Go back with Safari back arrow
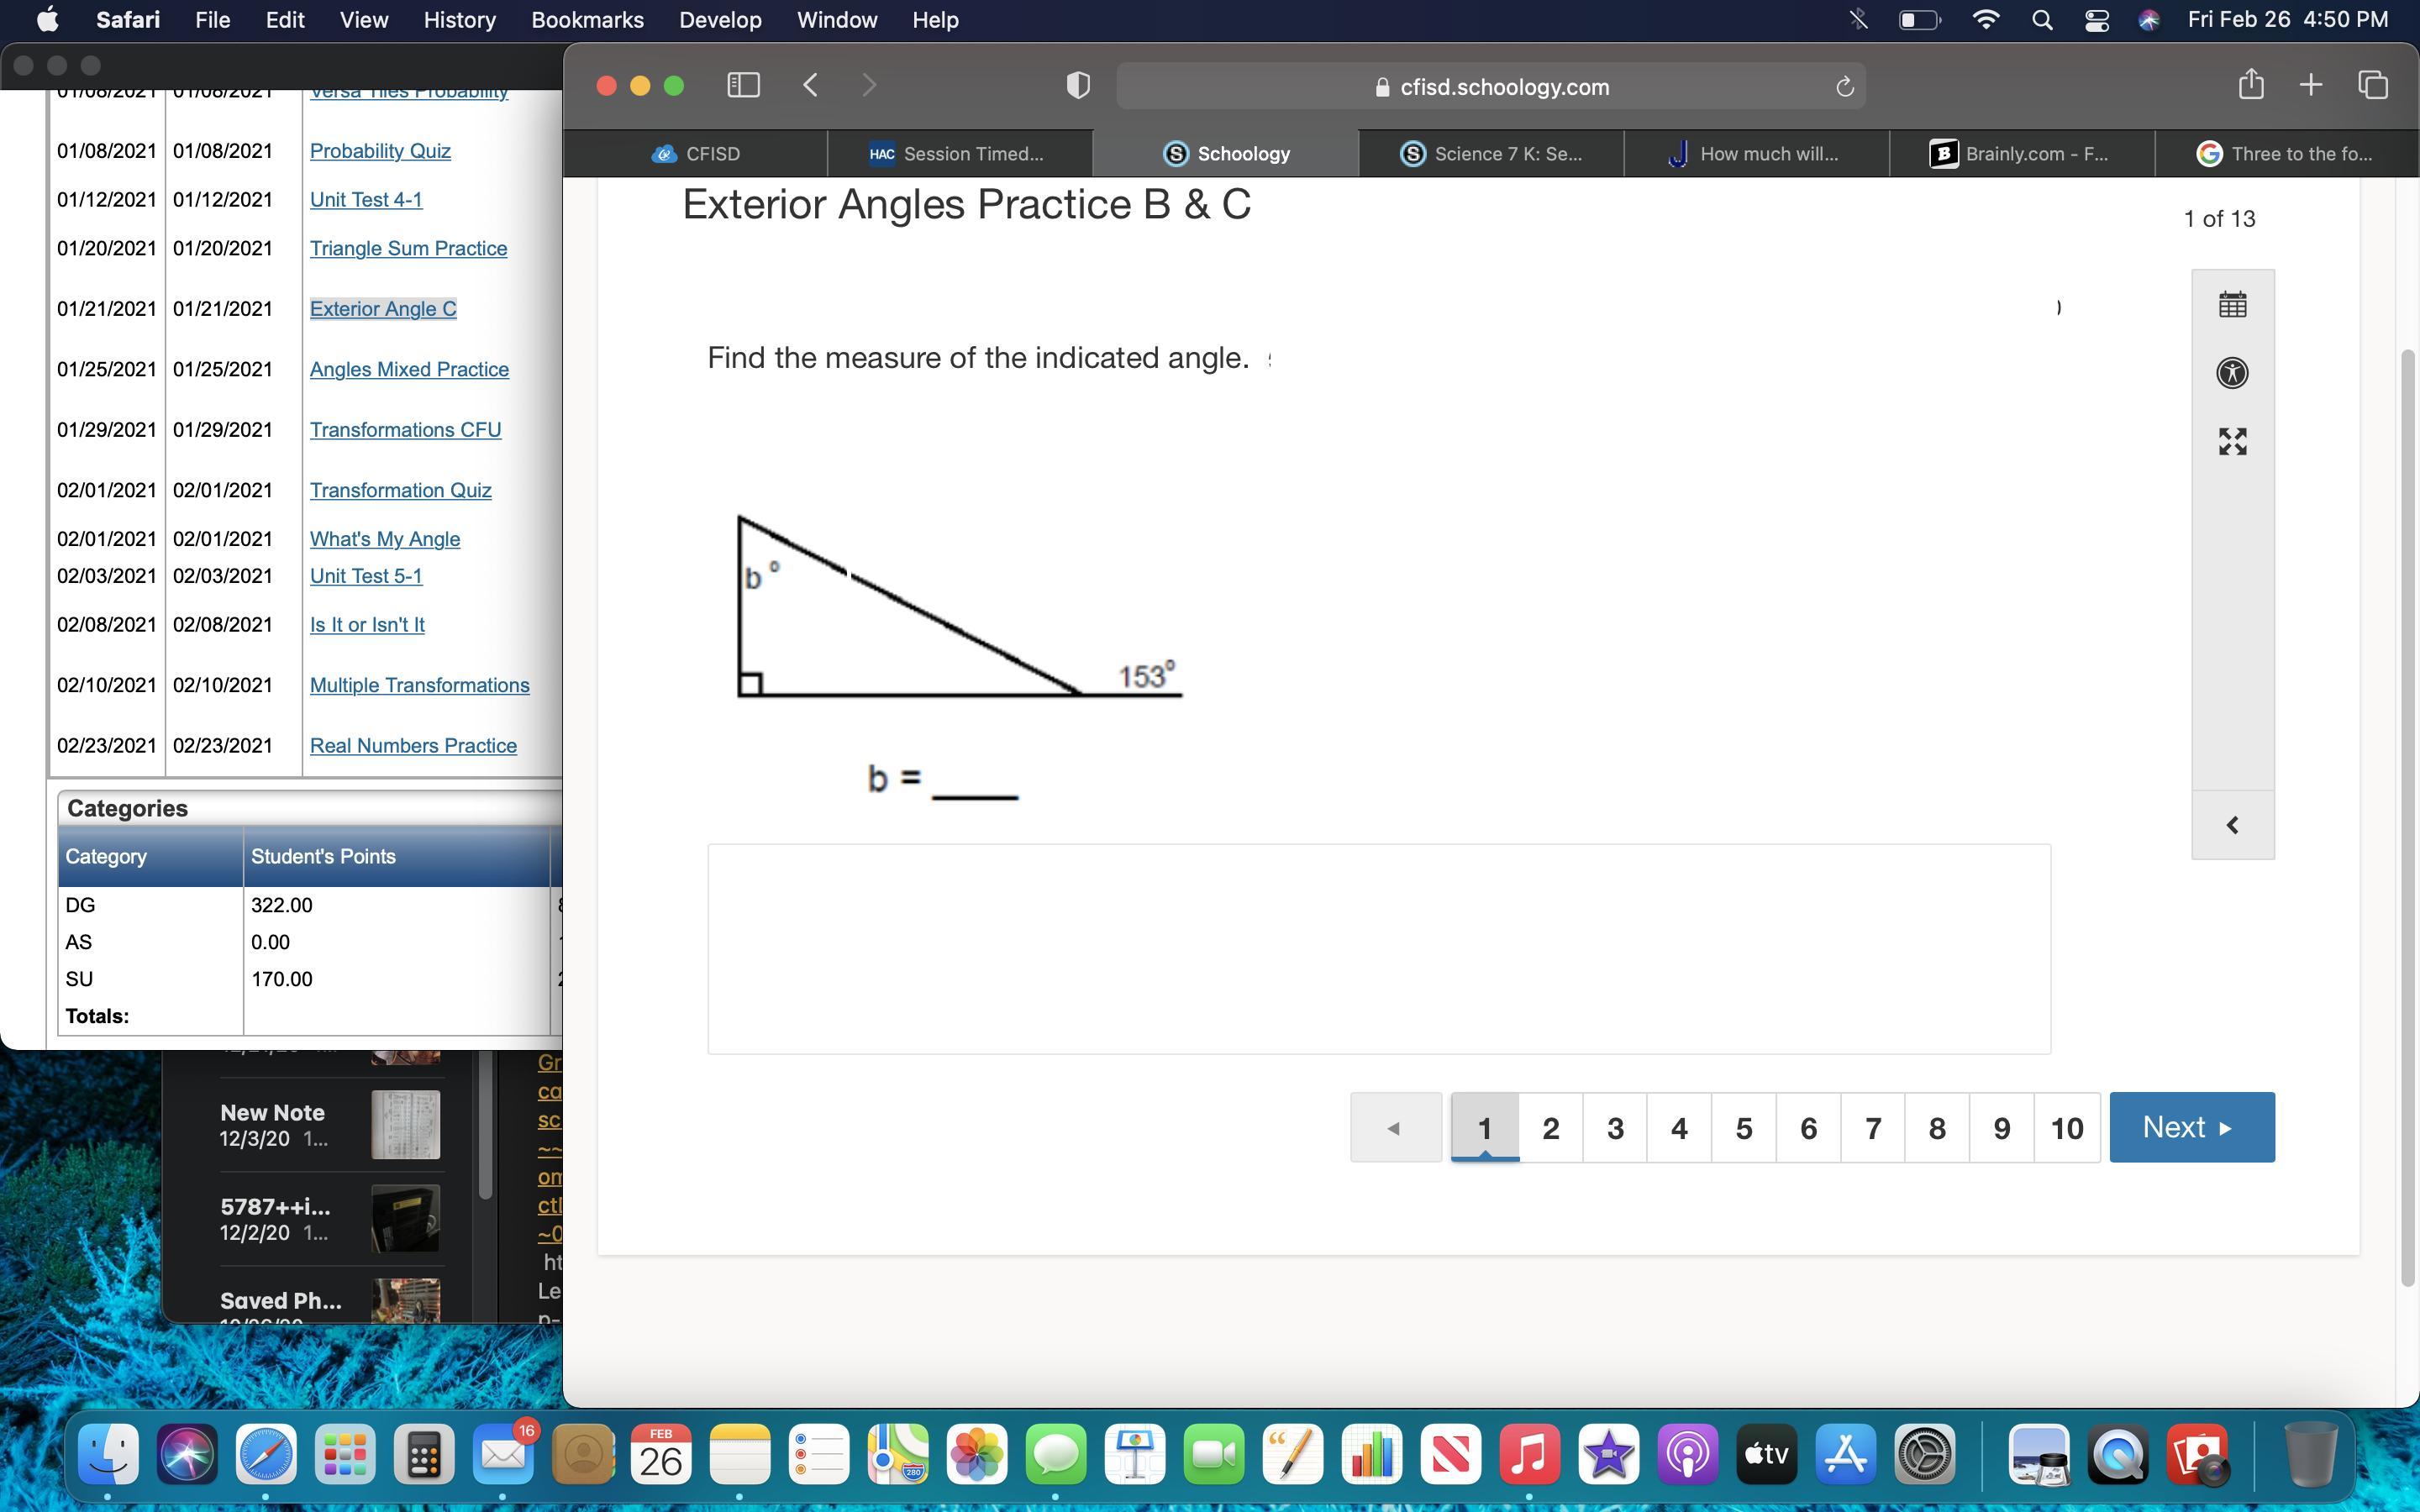Viewport: 2420px width, 1512px height. tap(811, 85)
